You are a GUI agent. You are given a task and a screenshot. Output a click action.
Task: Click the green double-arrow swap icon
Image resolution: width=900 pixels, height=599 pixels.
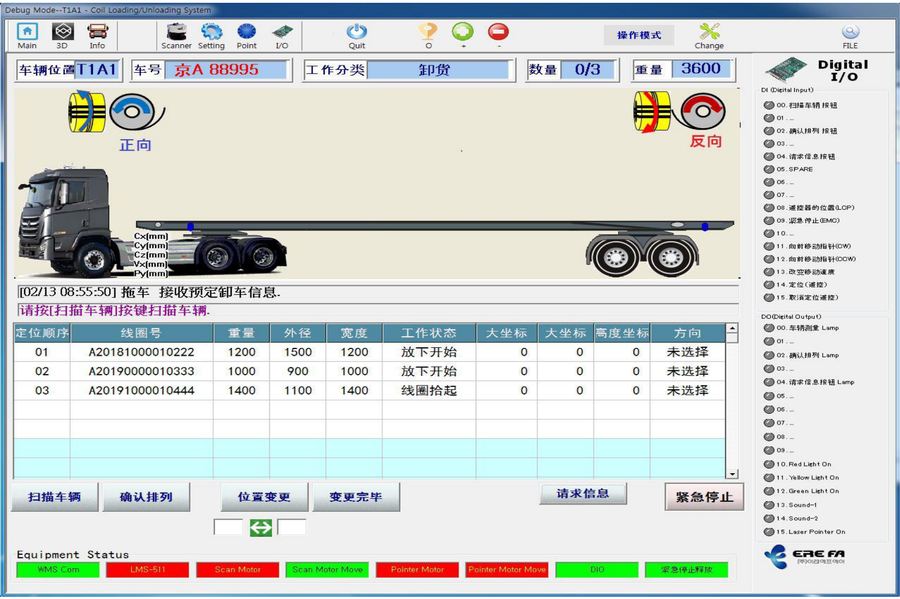[x=261, y=527]
